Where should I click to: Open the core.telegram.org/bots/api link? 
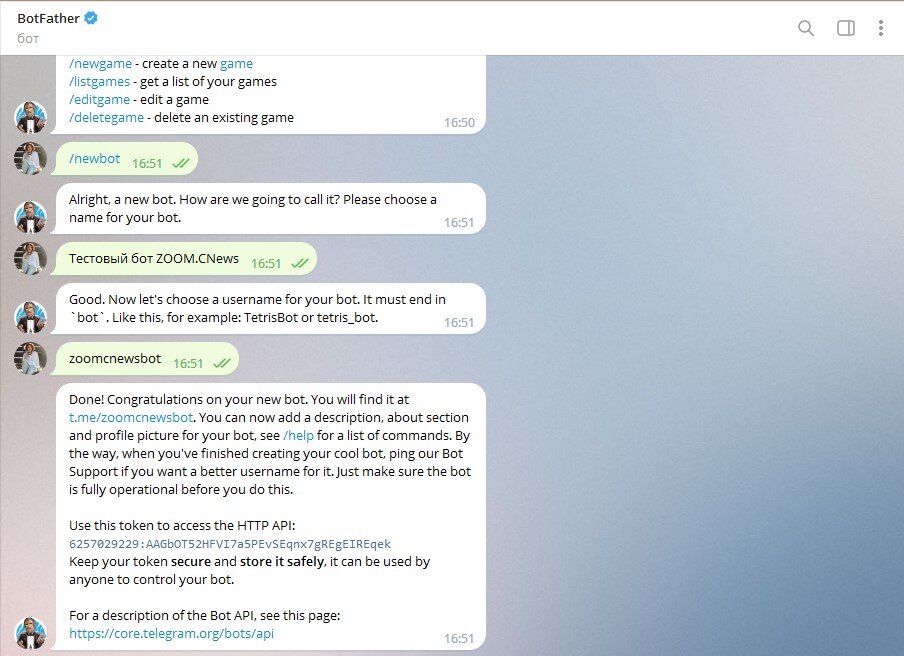click(171, 633)
